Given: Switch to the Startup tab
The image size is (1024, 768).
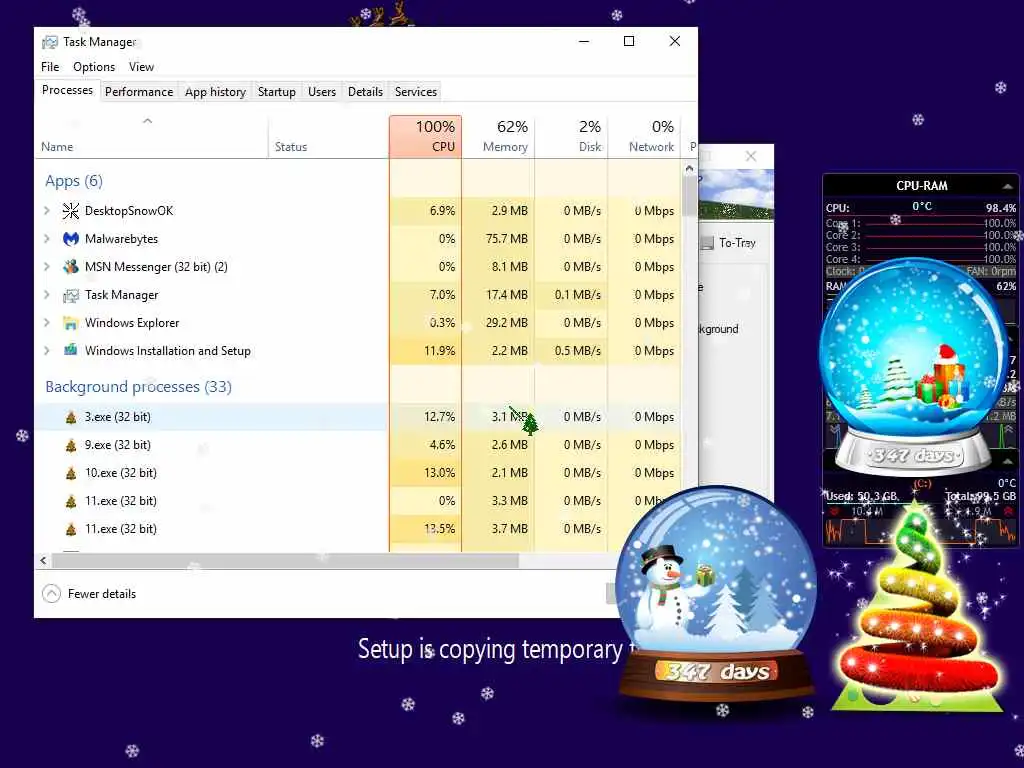Looking at the screenshot, I should pyautogui.click(x=276, y=92).
